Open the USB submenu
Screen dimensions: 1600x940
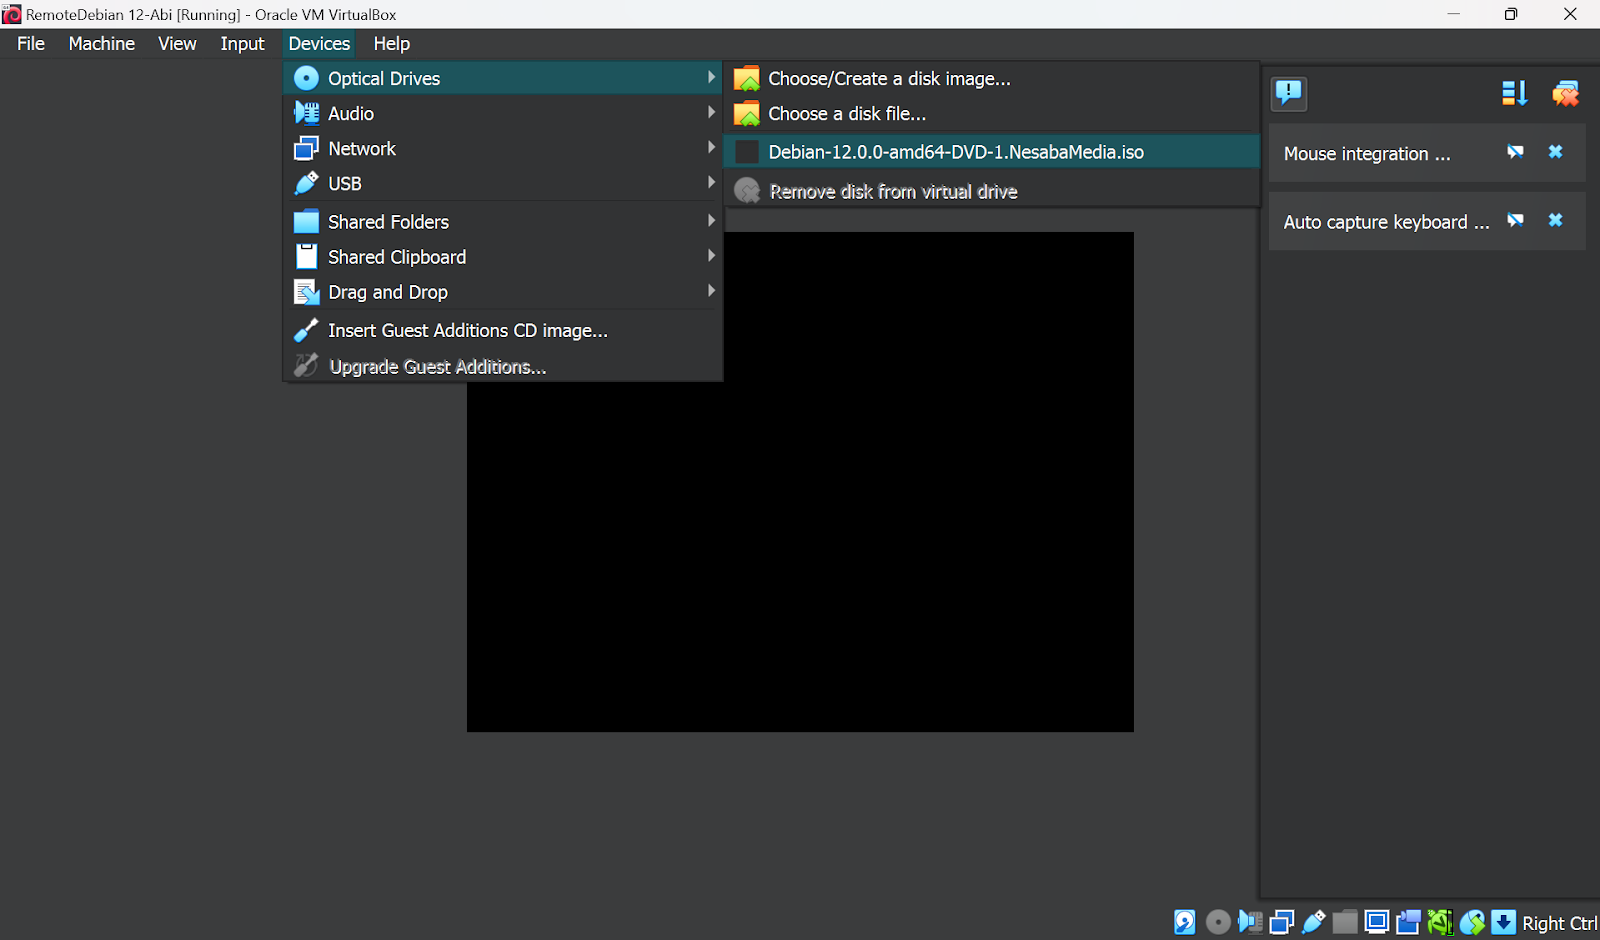point(503,183)
